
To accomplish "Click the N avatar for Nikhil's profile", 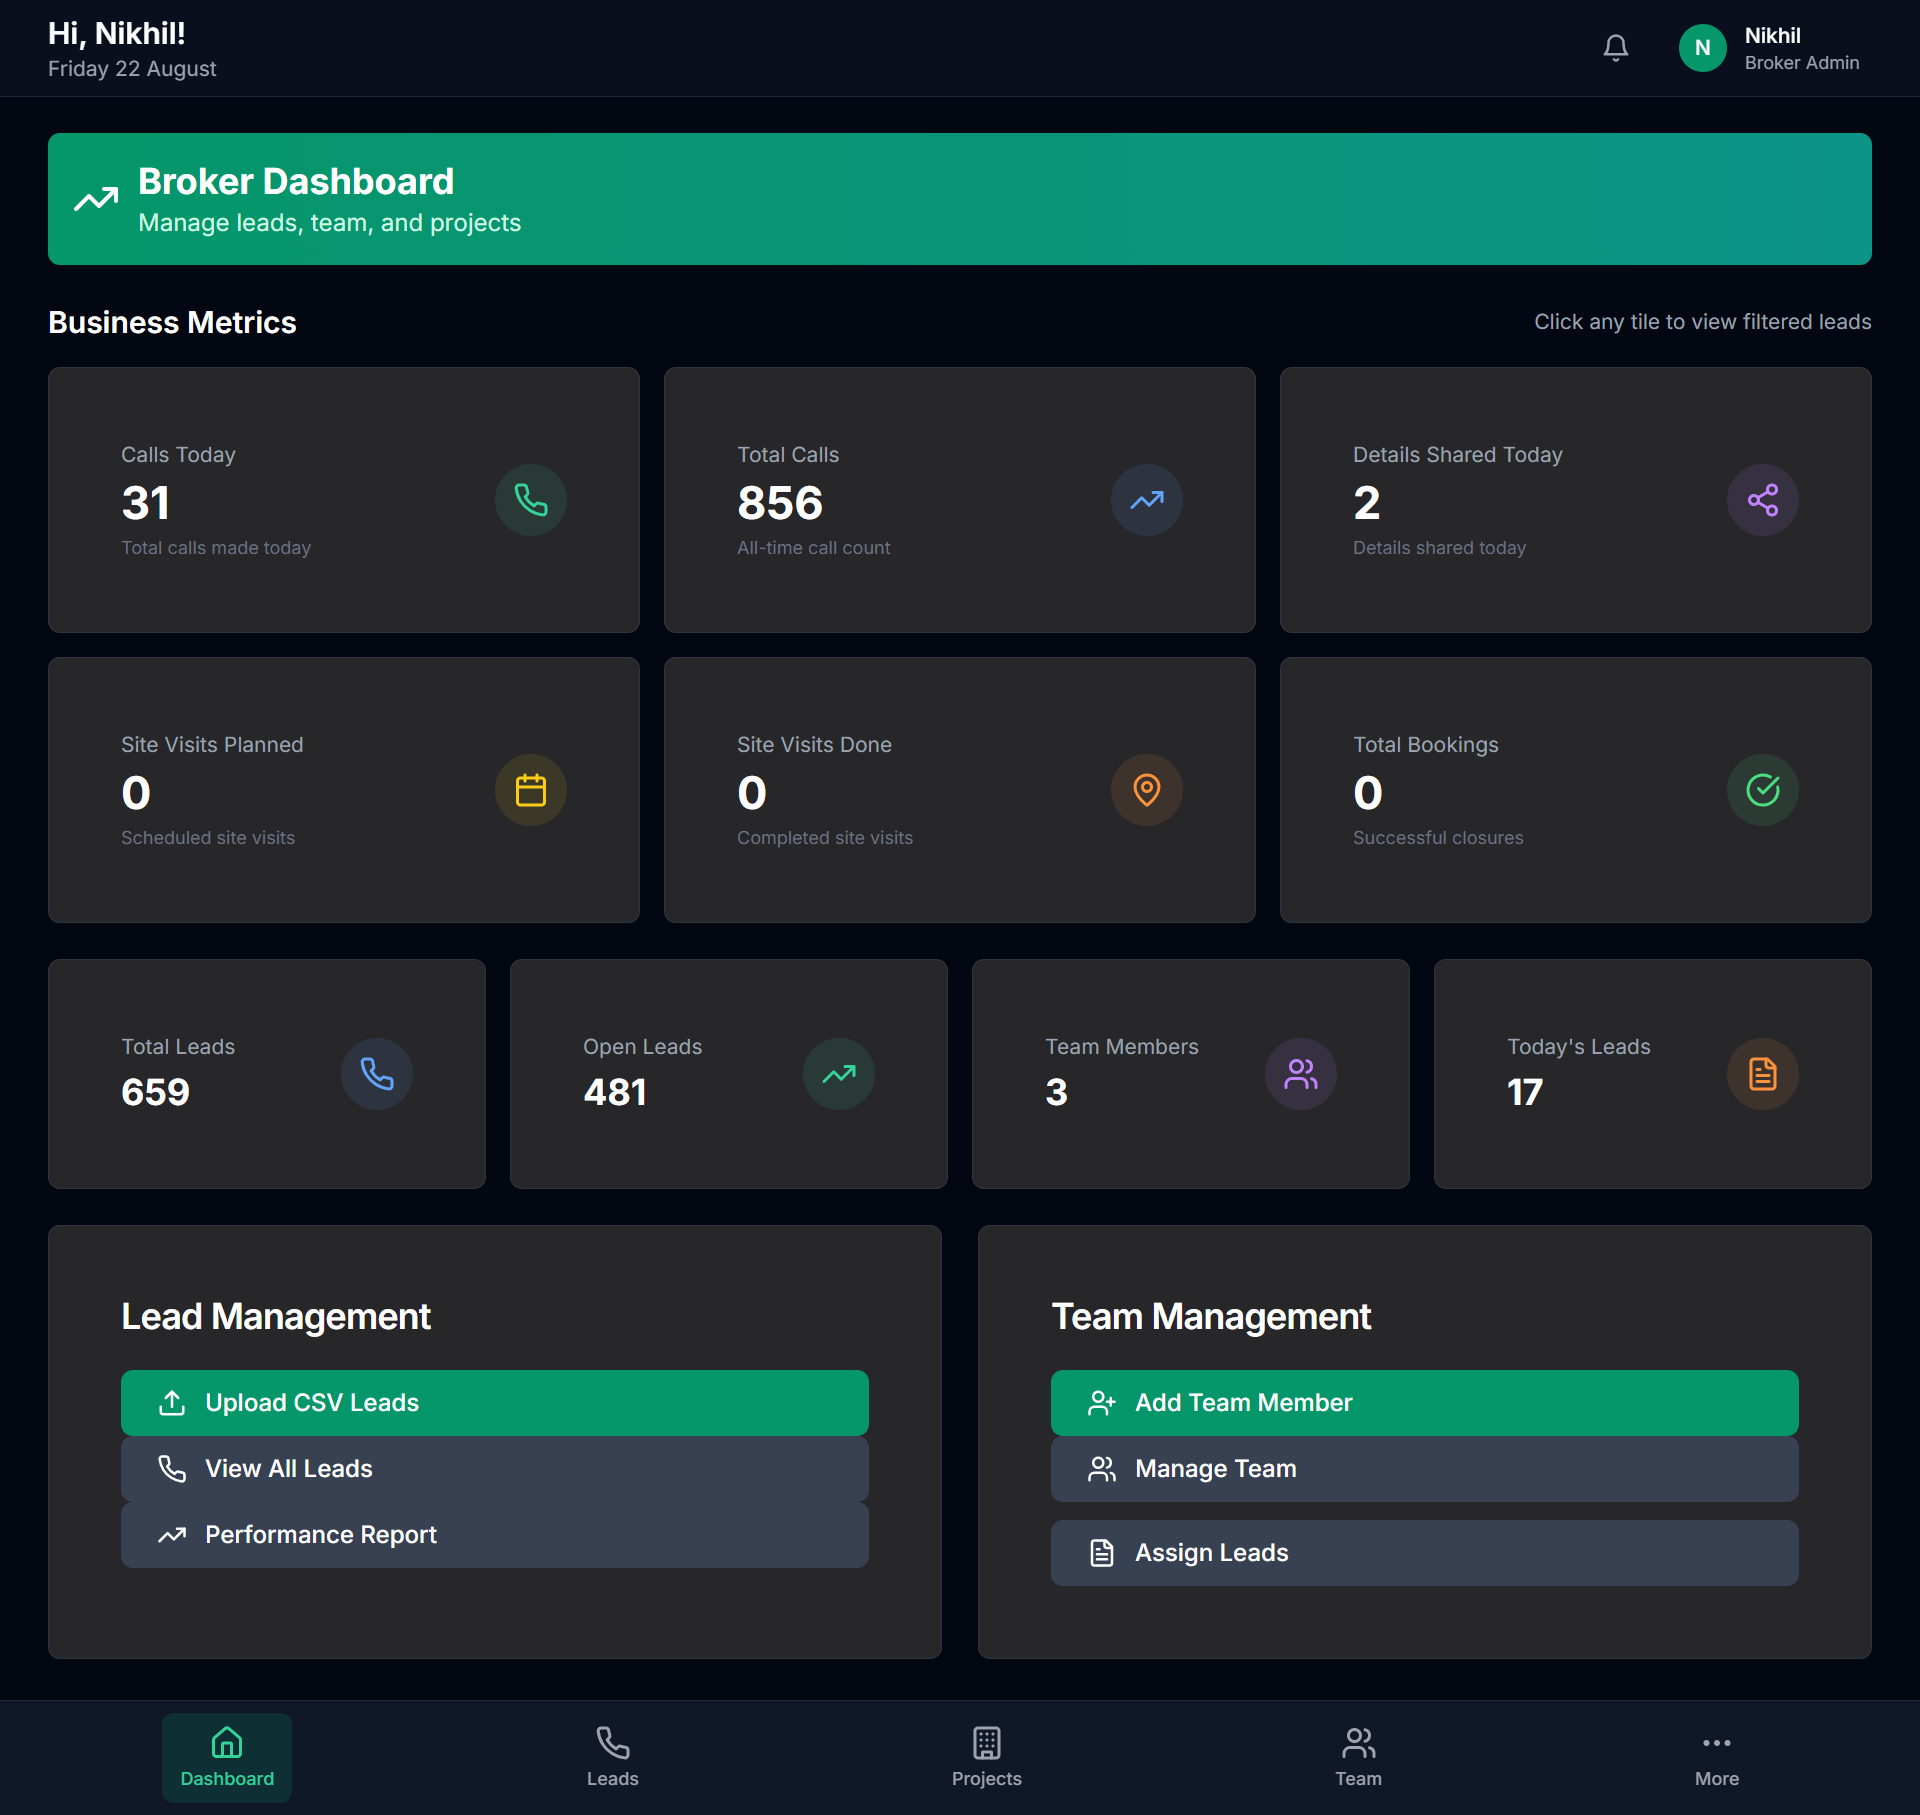I will click(x=1702, y=48).
